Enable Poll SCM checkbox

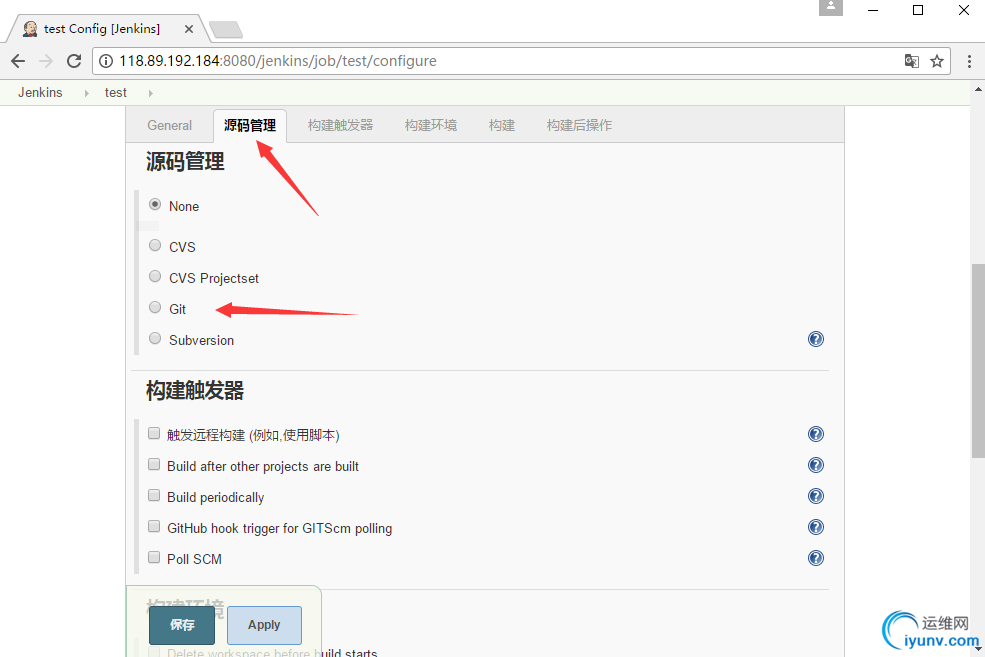click(154, 557)
